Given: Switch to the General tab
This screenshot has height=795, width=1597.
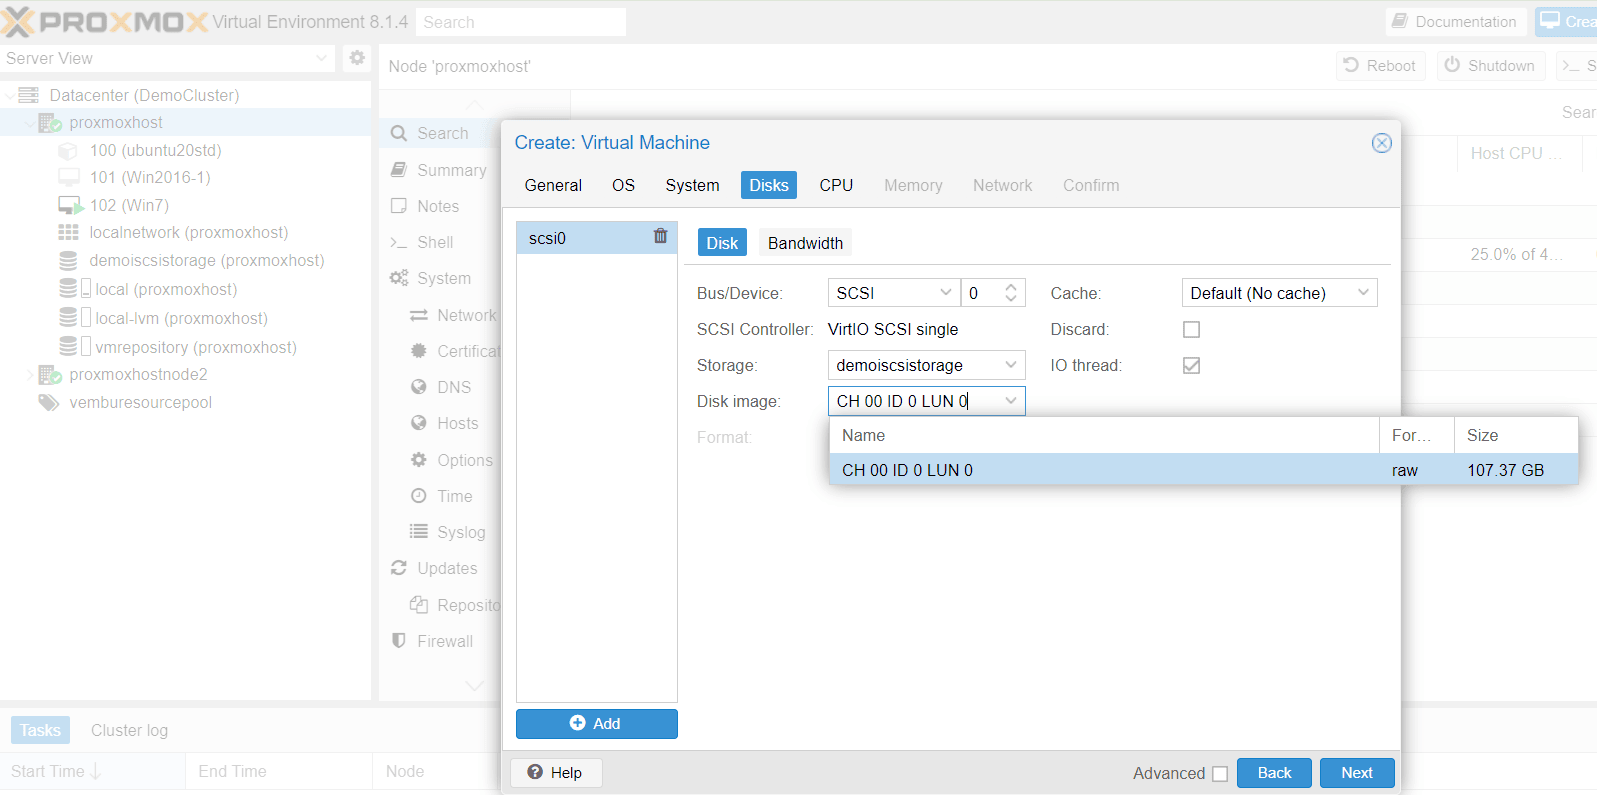Looking at the screenshot, I should pos(553,185).
